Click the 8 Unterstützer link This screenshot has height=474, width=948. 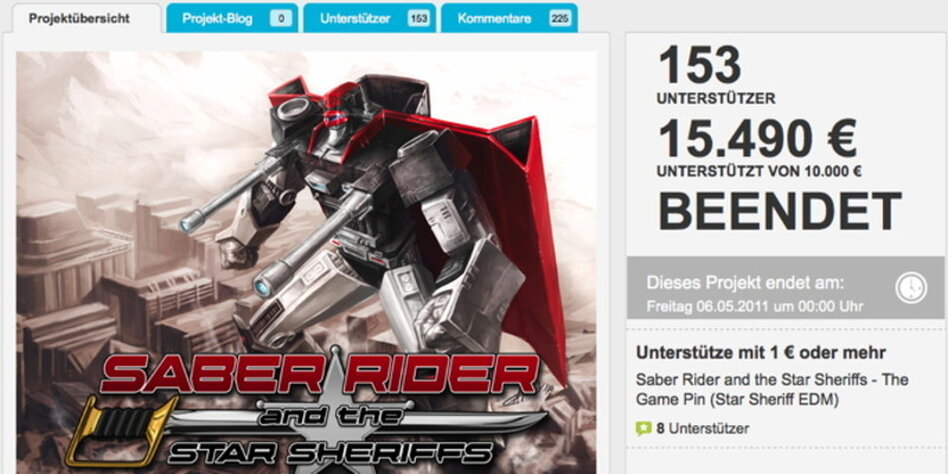coord(703,429)
